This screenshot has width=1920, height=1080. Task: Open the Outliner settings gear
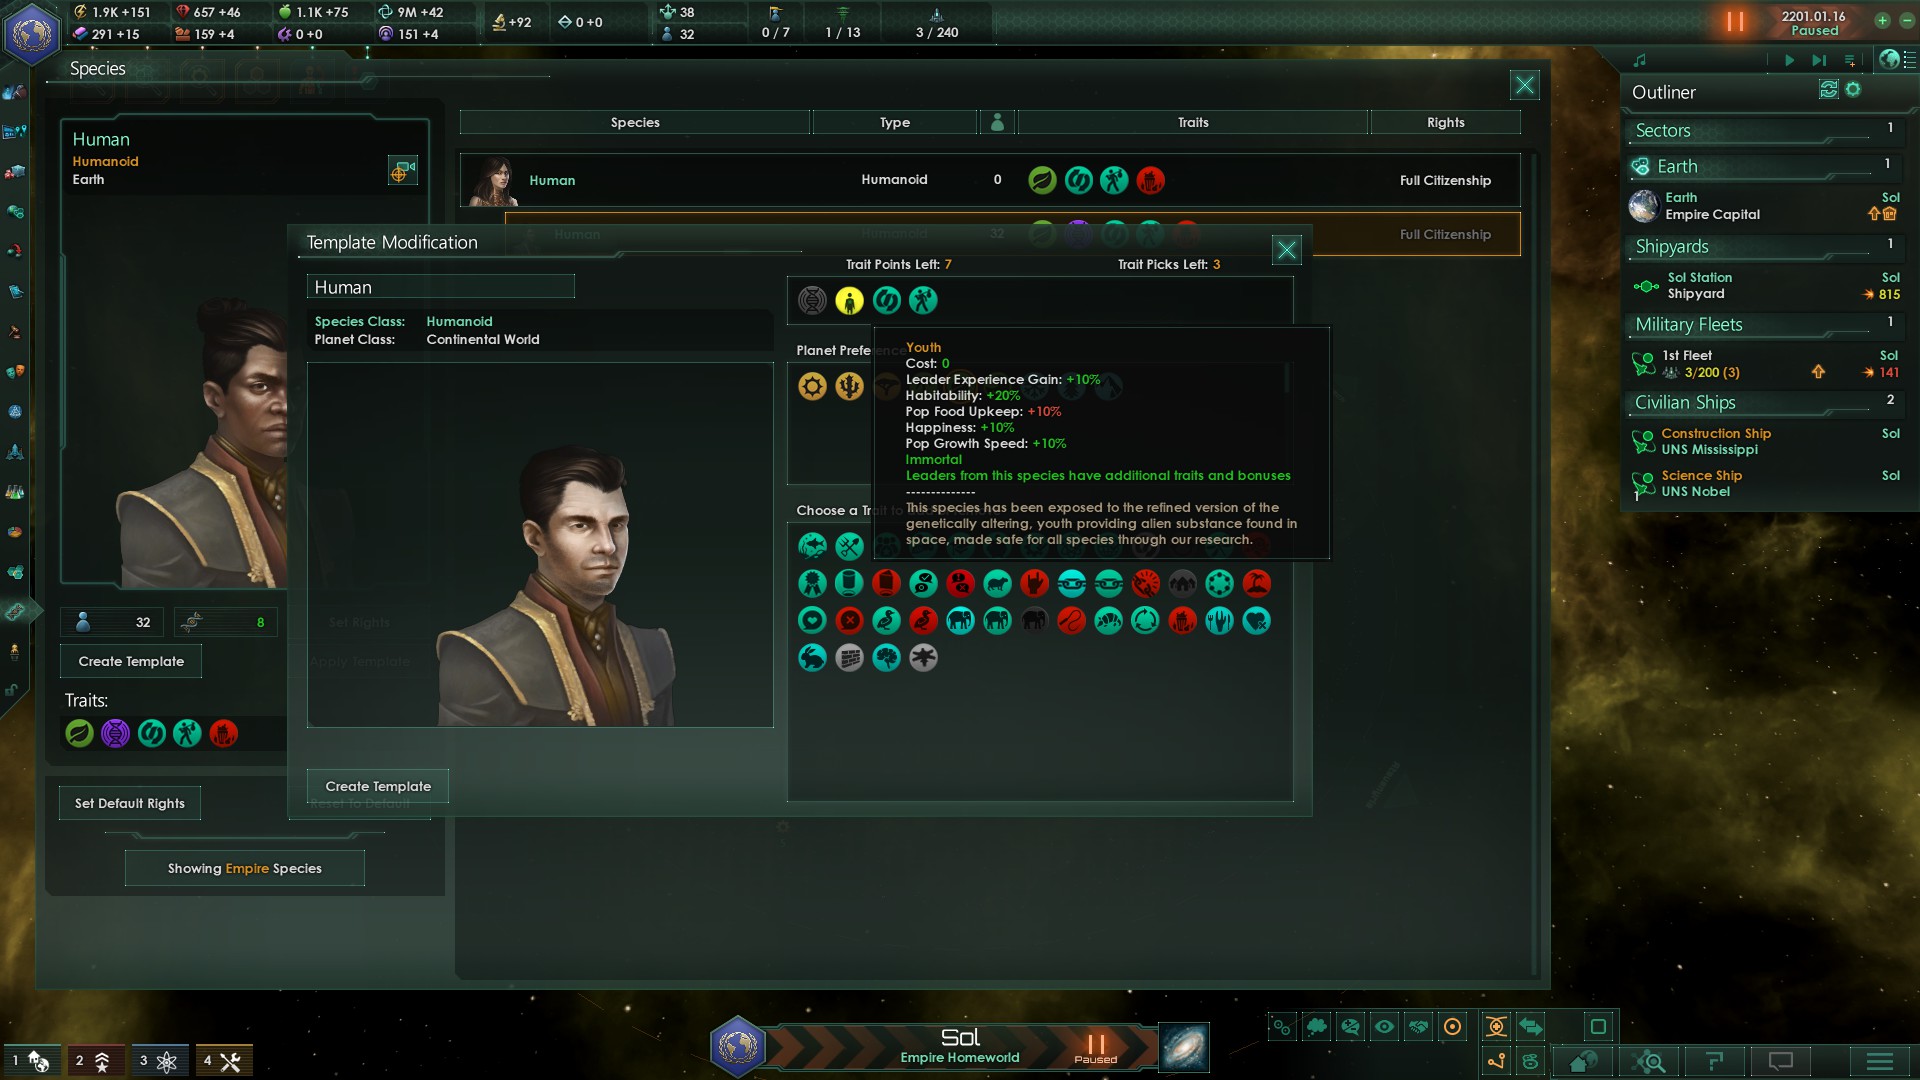(1853, 90)
